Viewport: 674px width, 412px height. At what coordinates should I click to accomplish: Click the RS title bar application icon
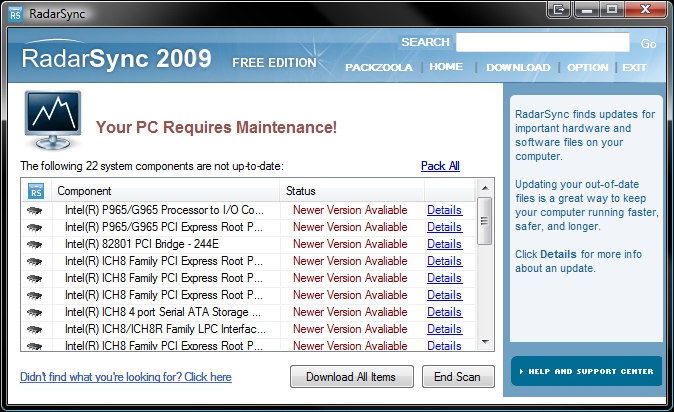(x=15, y=14)
